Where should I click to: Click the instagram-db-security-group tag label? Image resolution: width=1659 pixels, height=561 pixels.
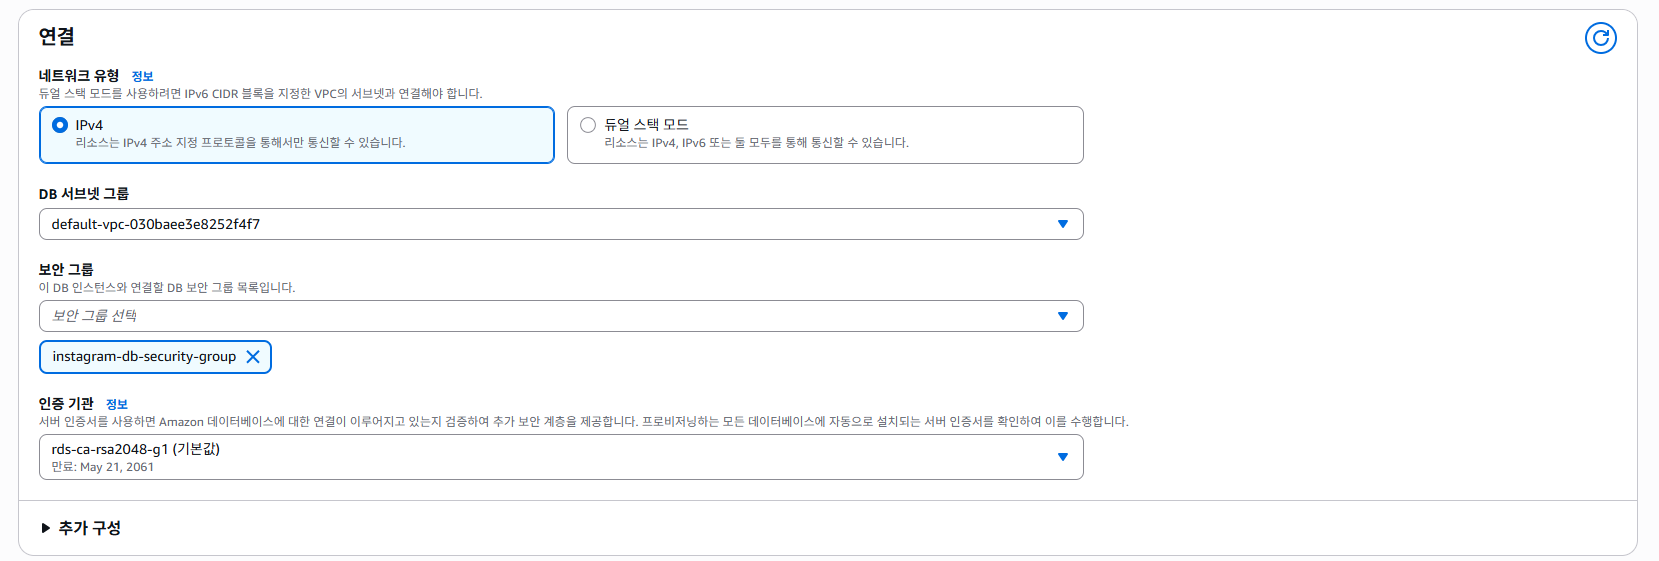tap(144, 357)
